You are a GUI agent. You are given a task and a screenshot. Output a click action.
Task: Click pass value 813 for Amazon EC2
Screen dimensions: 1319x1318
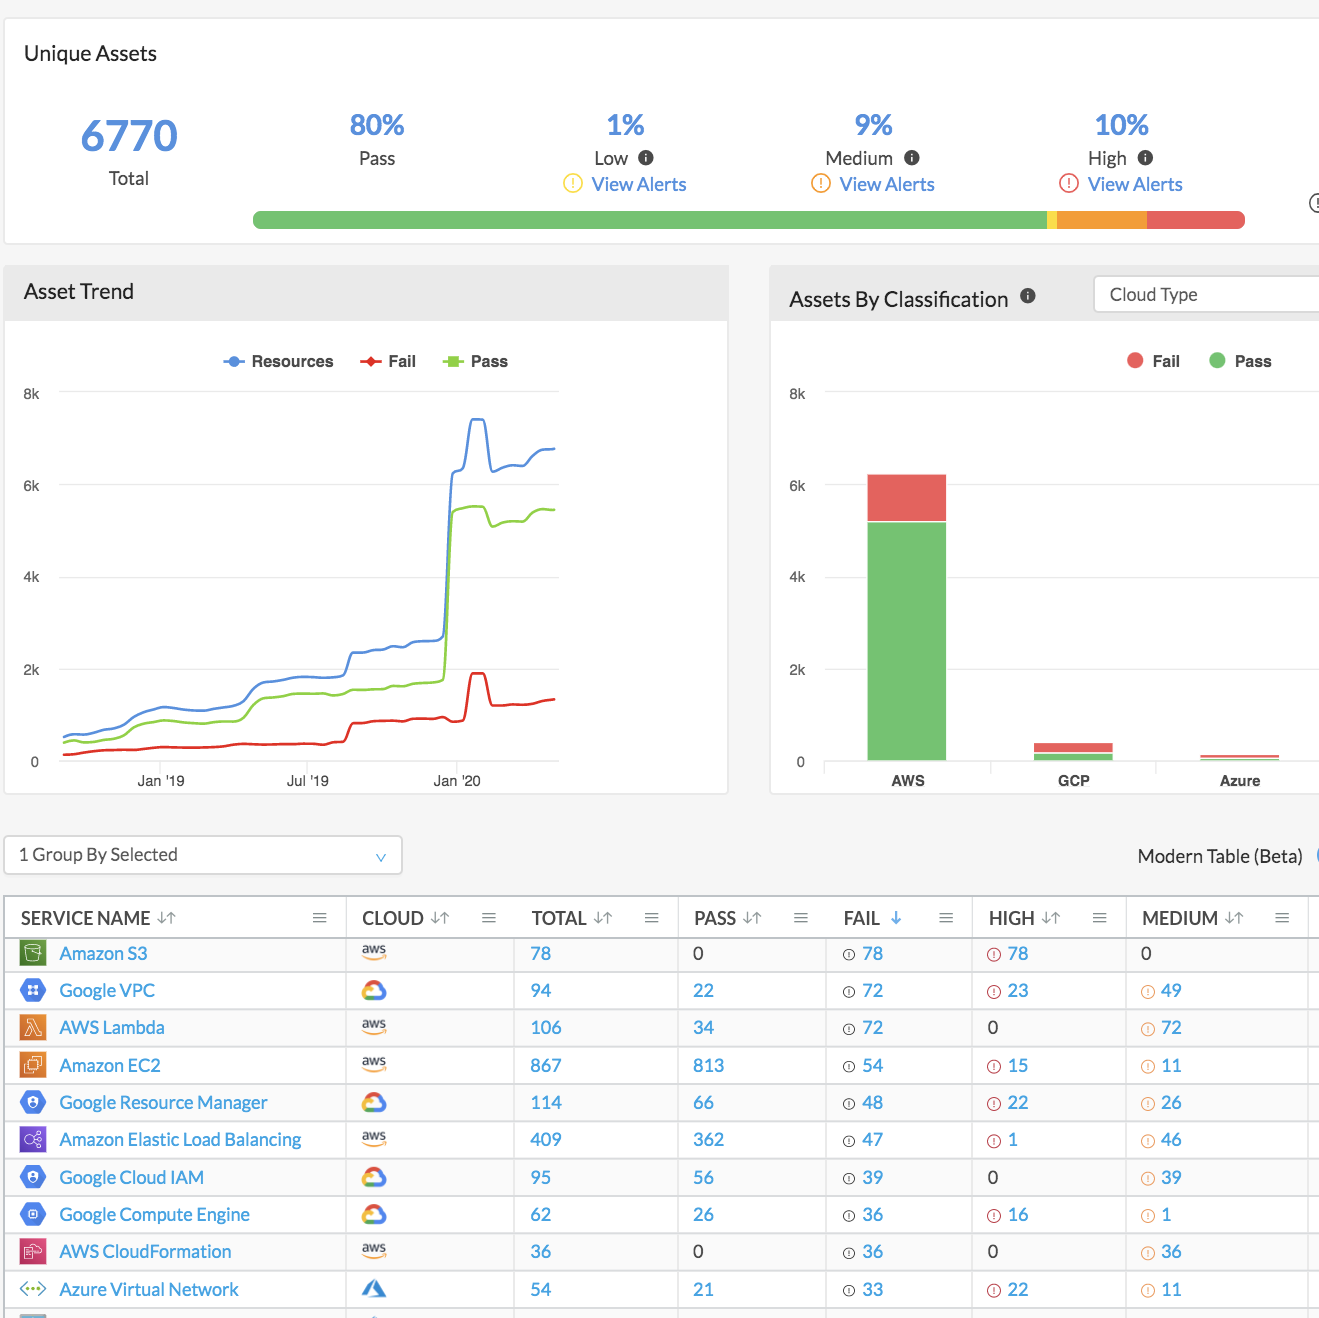(x=708, y=1065)
